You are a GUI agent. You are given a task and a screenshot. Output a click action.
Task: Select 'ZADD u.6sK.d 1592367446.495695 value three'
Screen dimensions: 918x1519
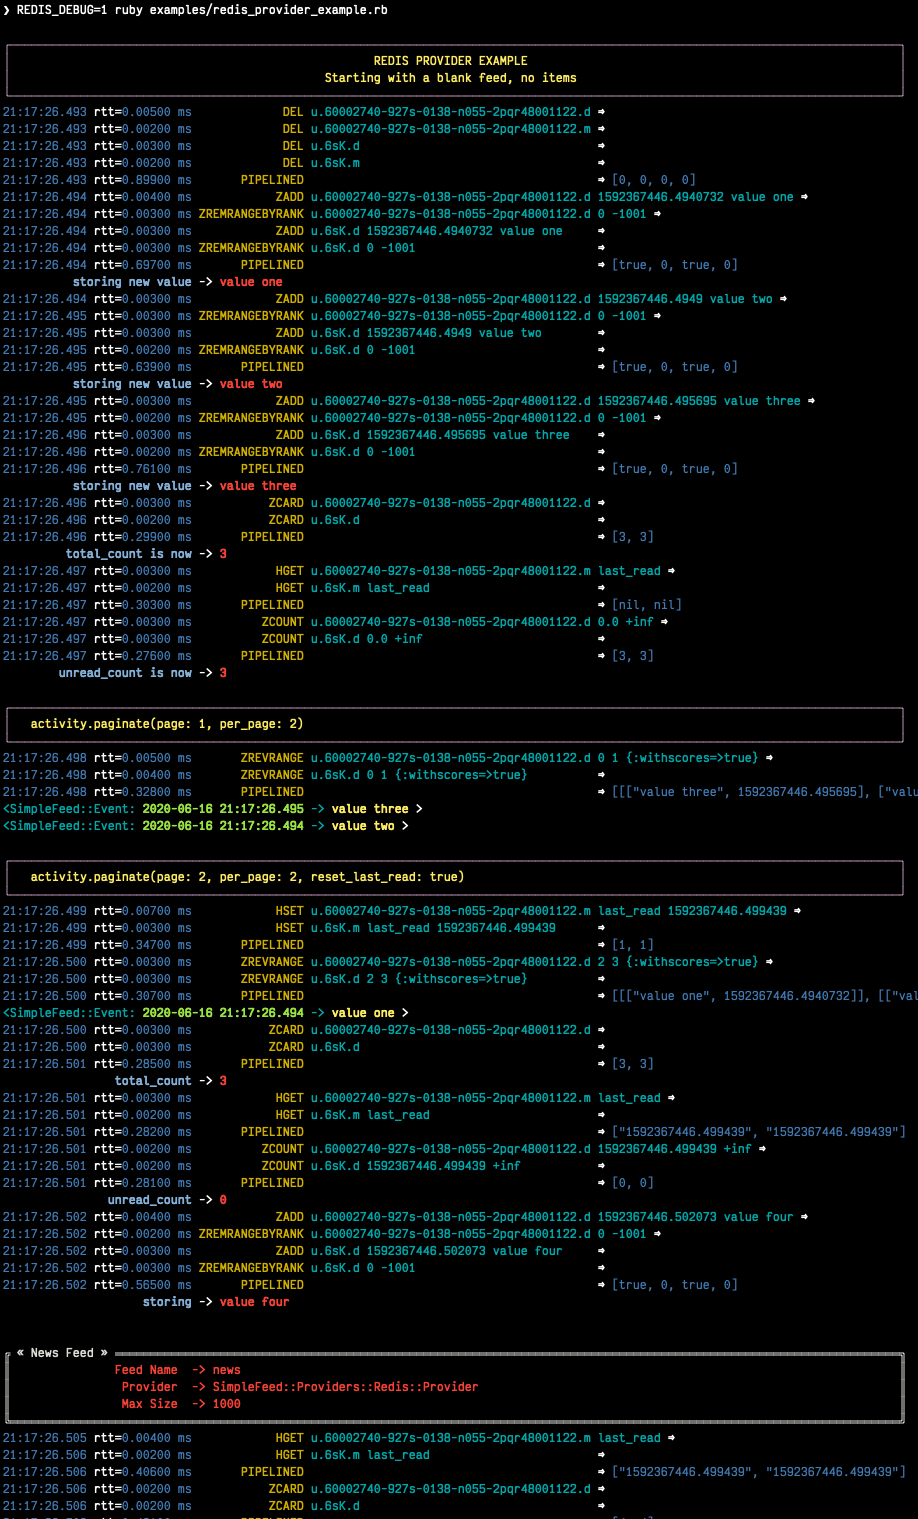click(422, 435)
